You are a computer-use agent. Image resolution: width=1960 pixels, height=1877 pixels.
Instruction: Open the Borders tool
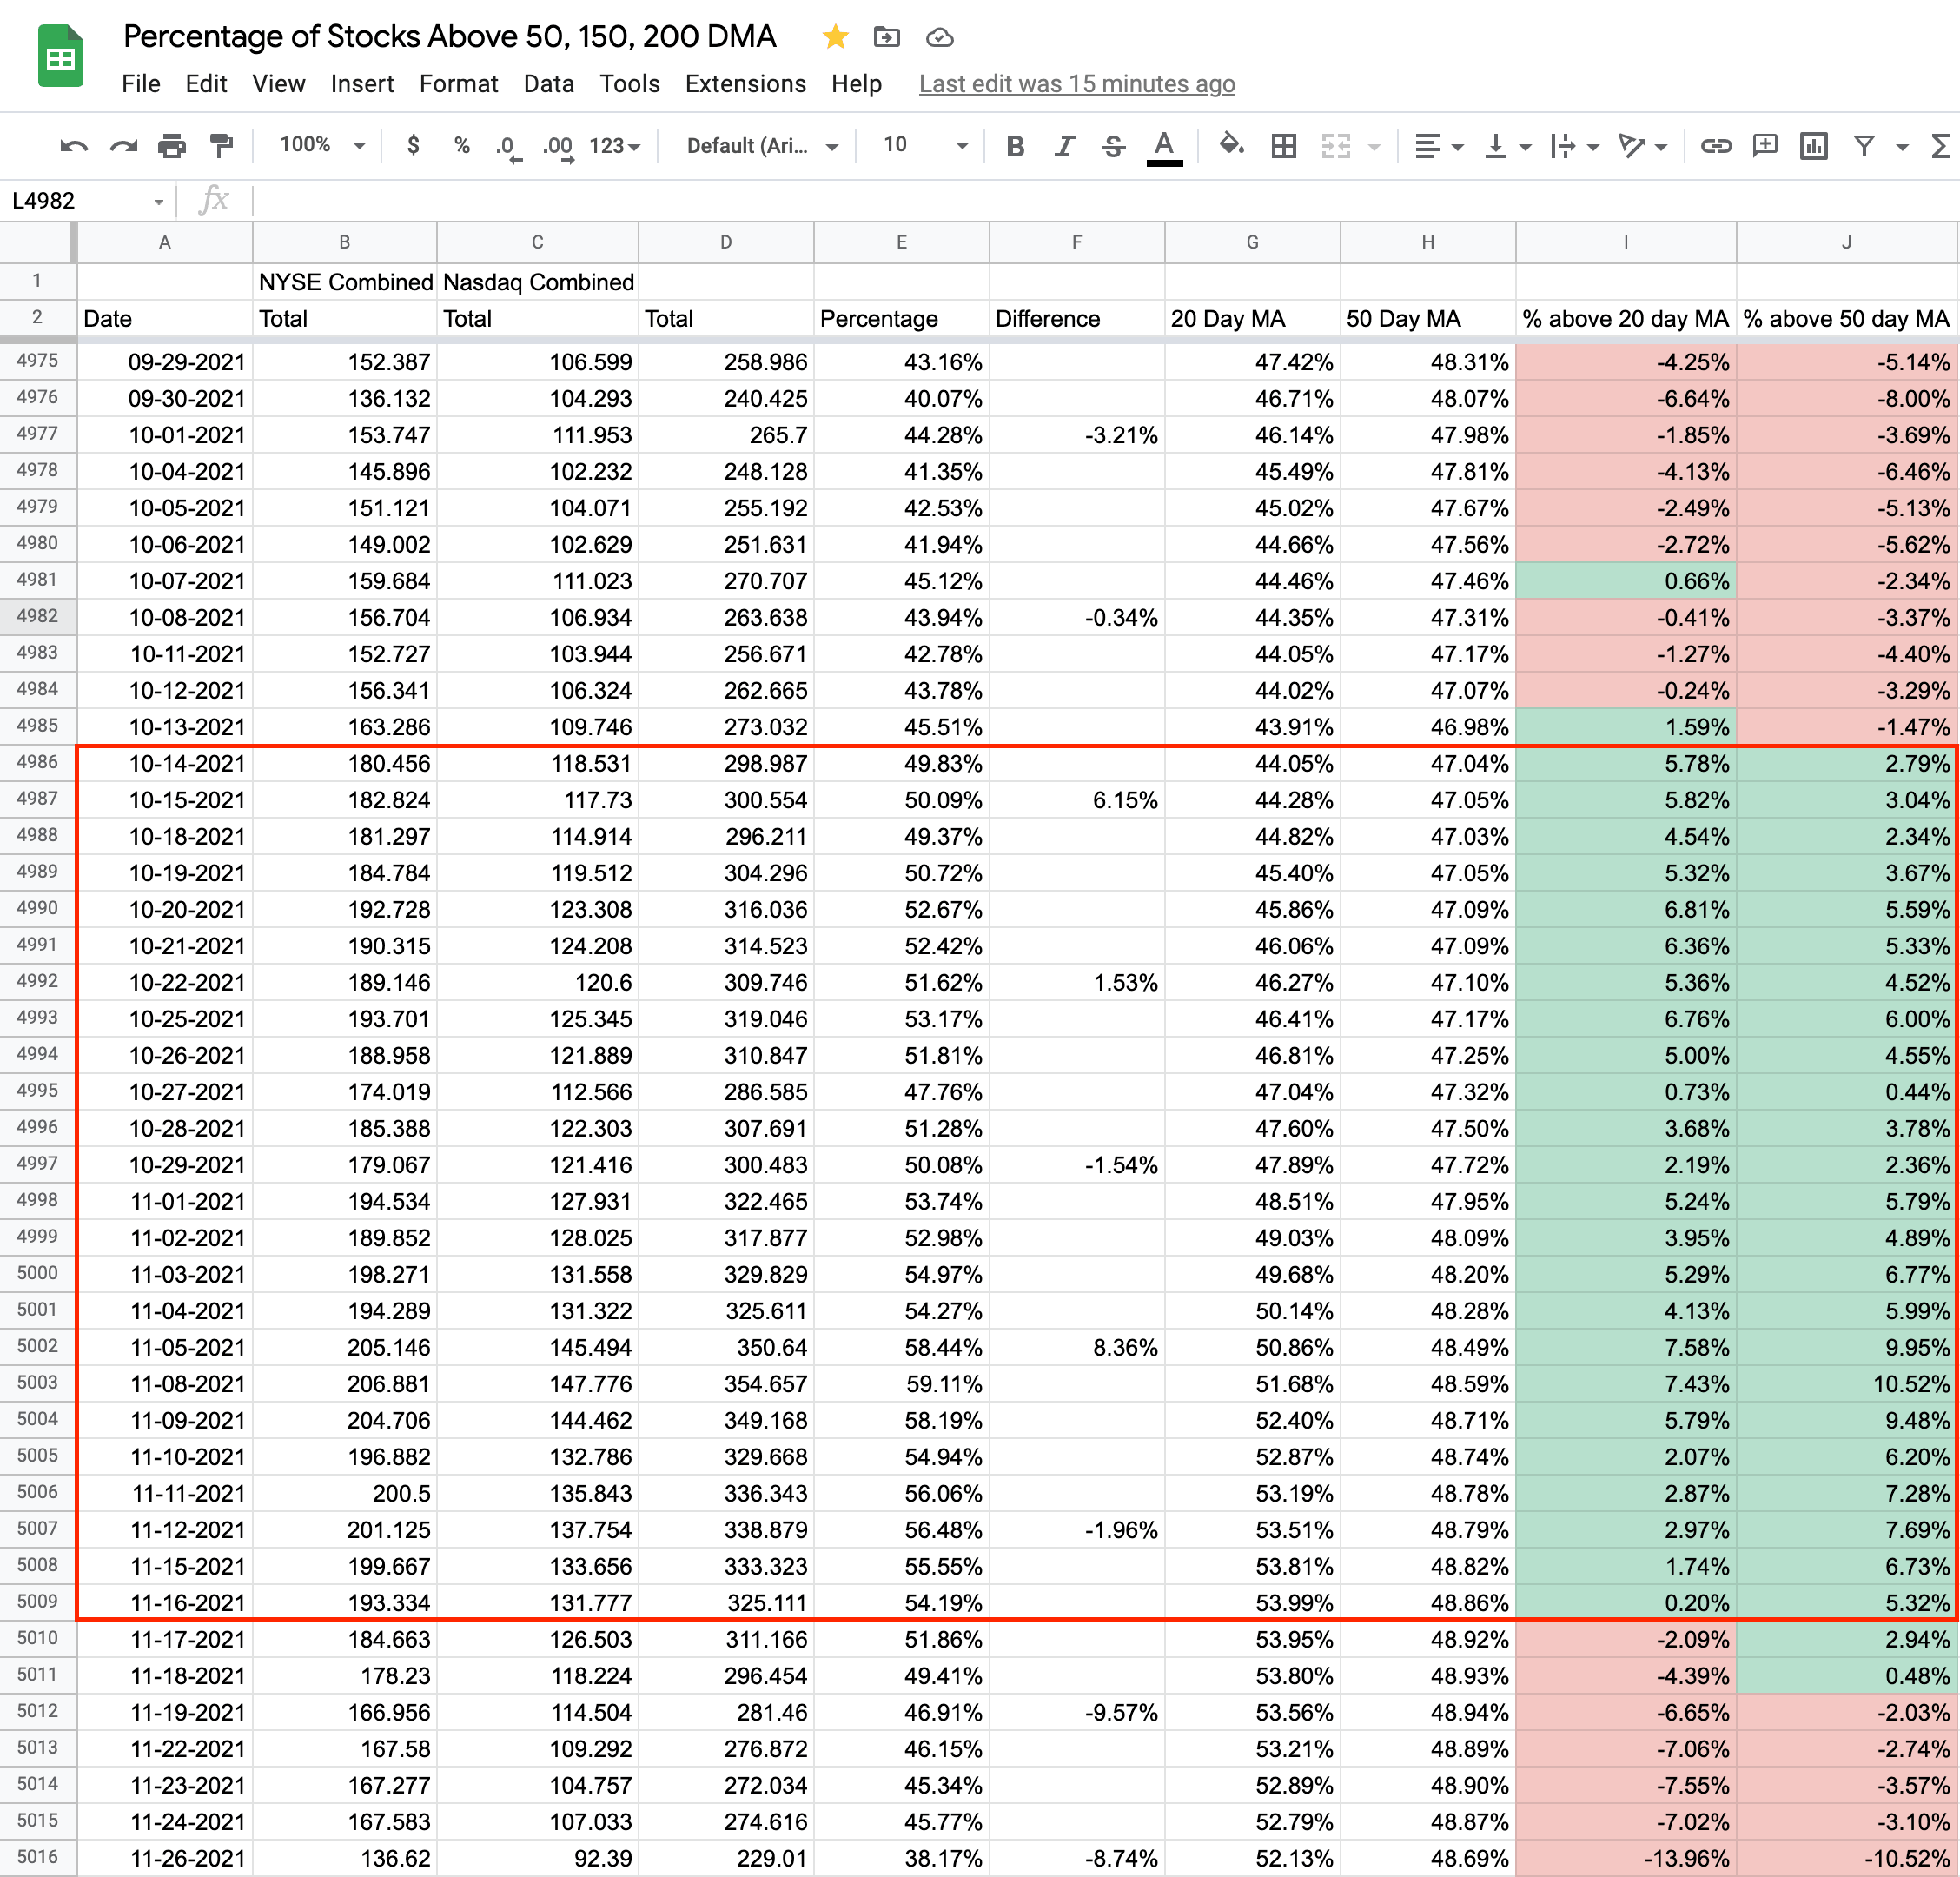click(x=1283, y=146)
